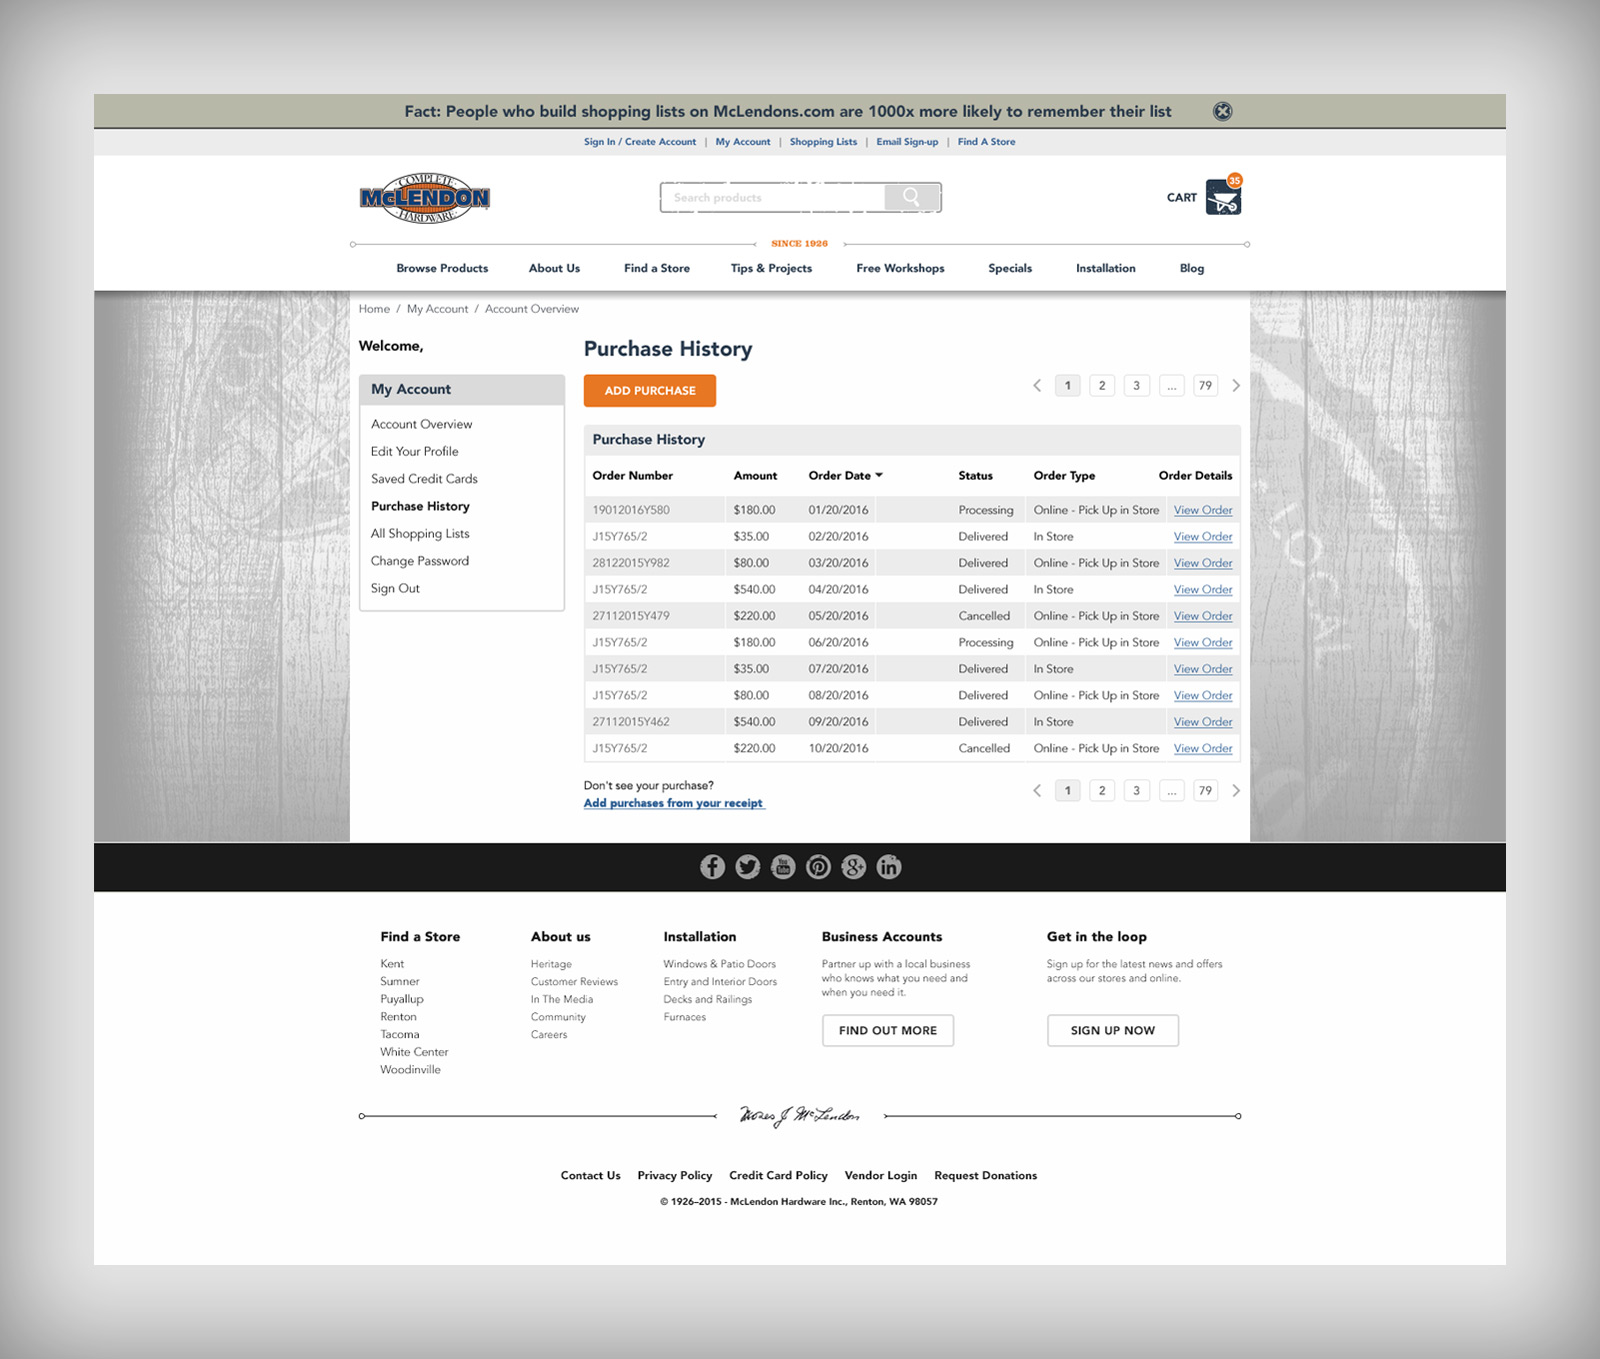Open All Shopping Lists in sidebar
This screenshot has height=1359, width=1600.
[420, 534]
